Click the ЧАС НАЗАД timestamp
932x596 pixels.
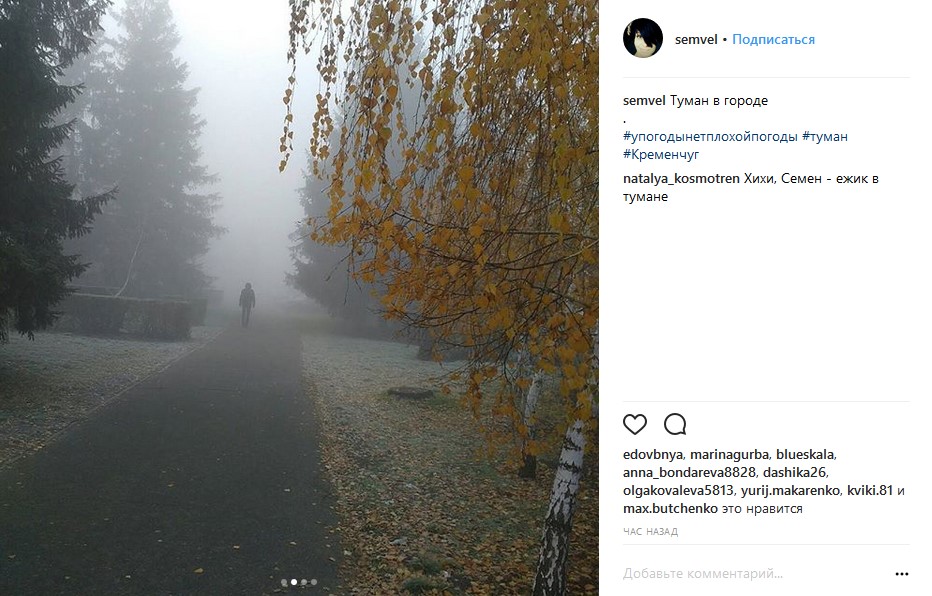point(650,531)
